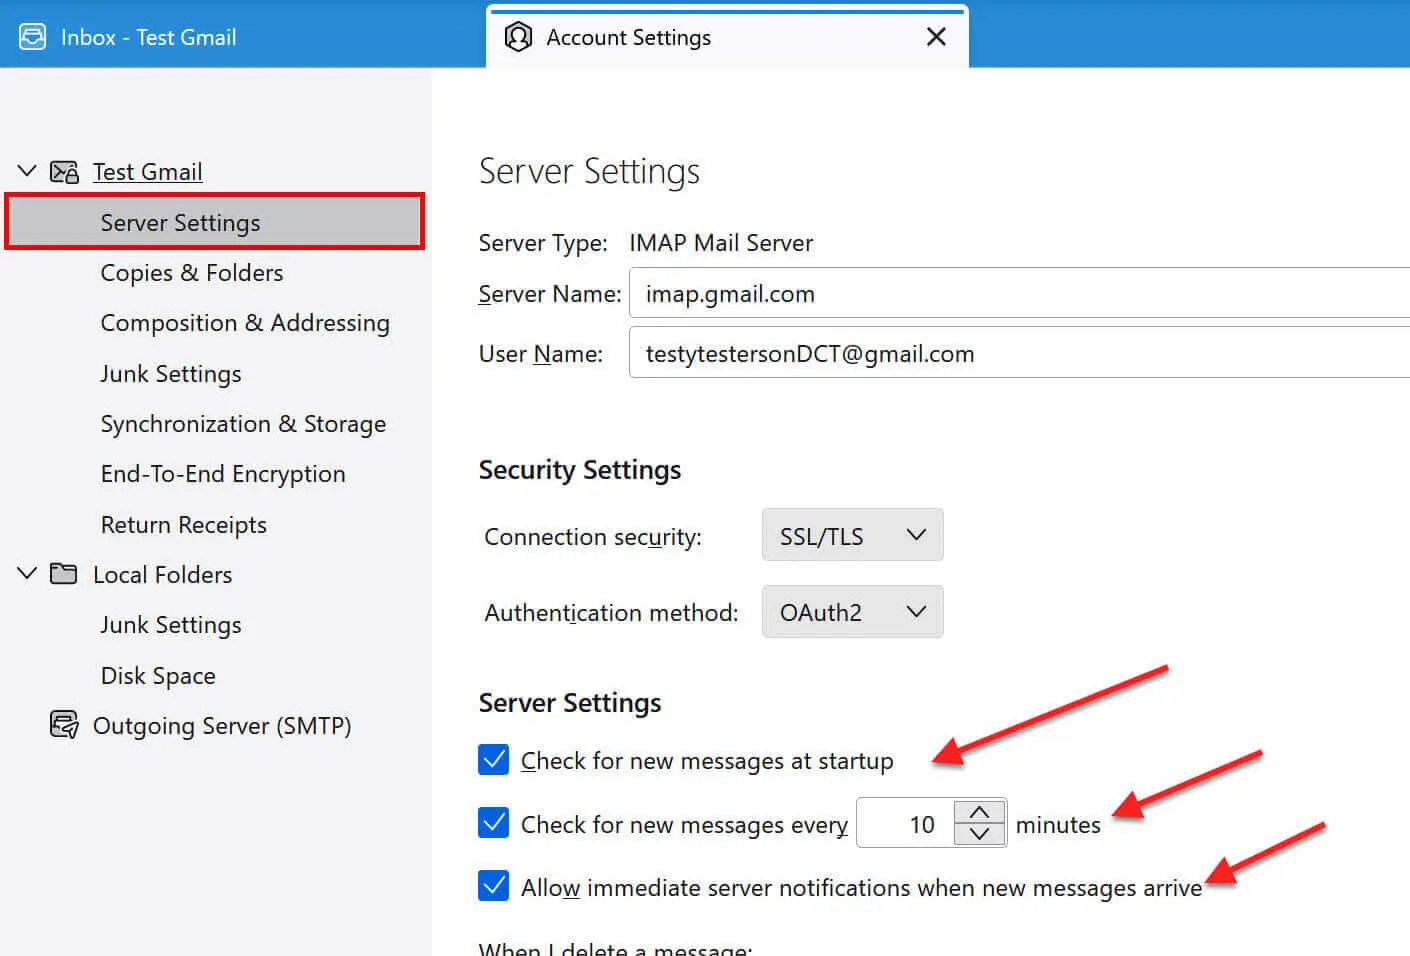Screen dimensions: 1410x956
Task: Close the Account Settings tab
Action: 936,37
